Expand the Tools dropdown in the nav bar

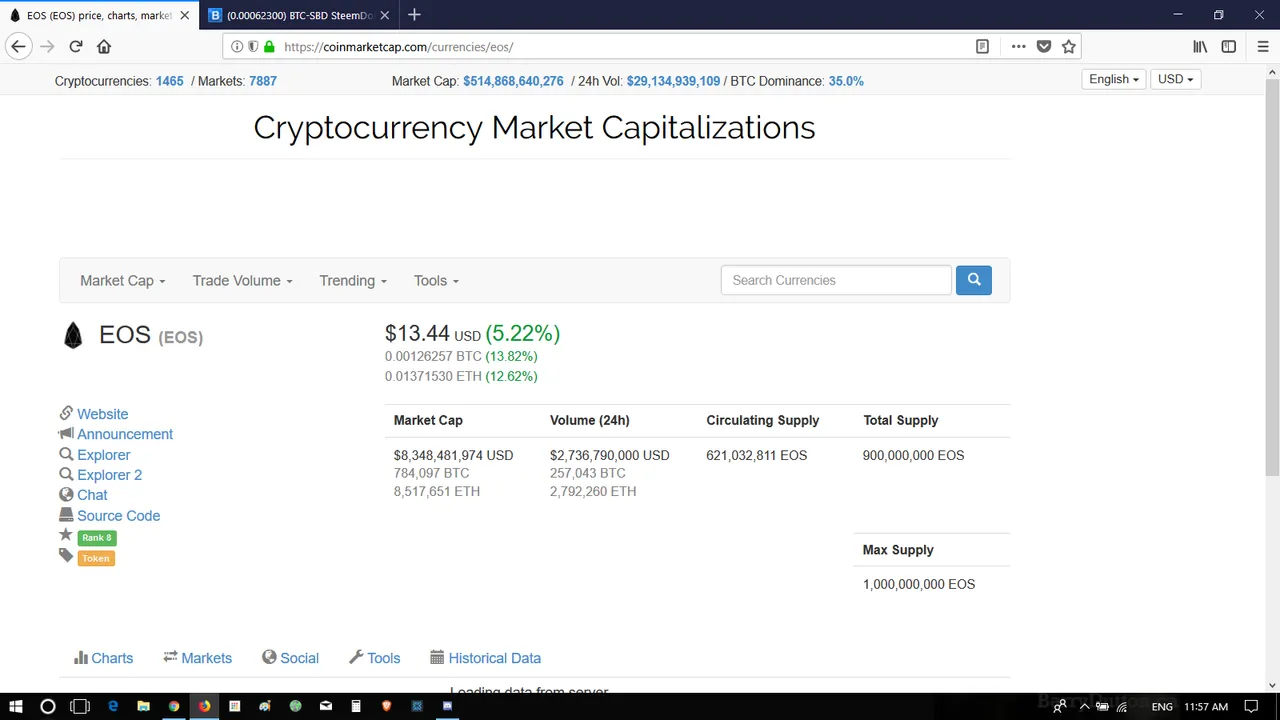436,281
